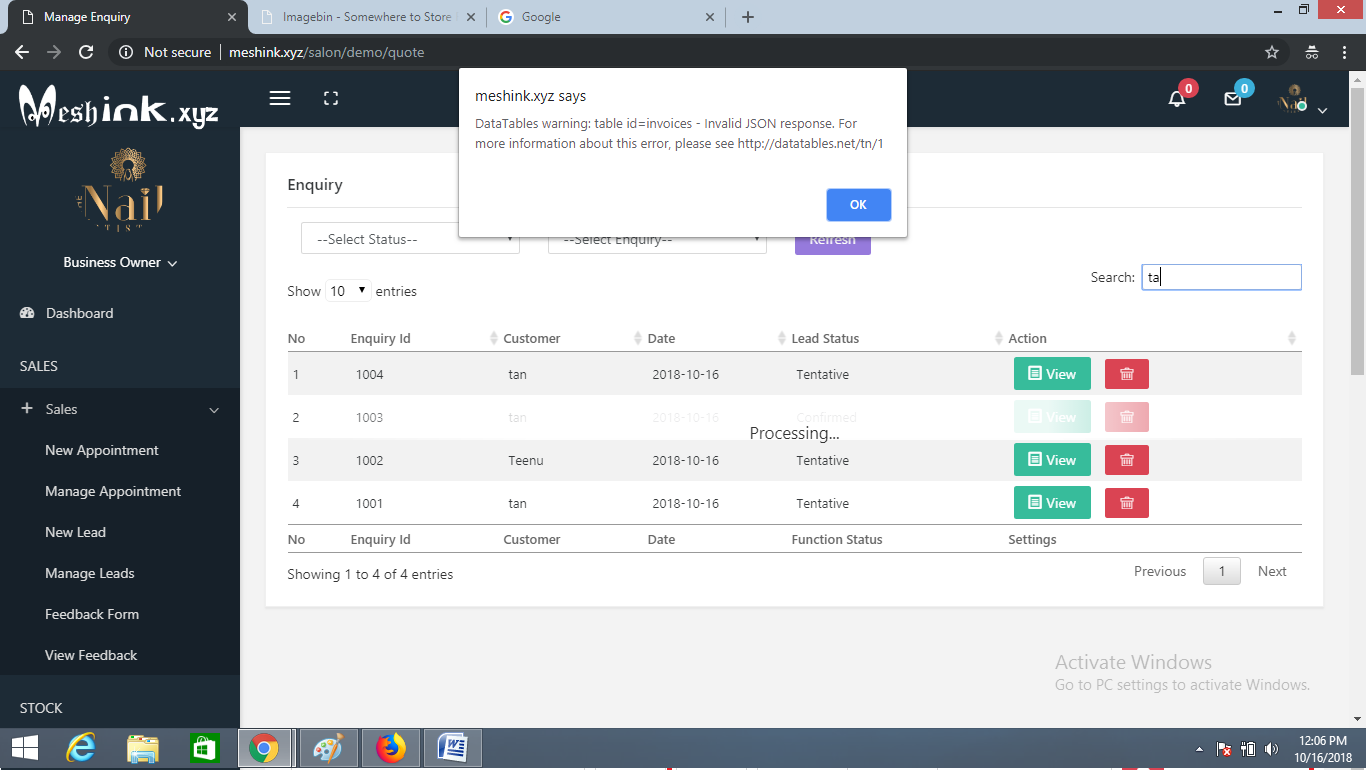The image size is (1366, 770).
Task: Open Paint from the taskbar
Action: tap(328, 748)
